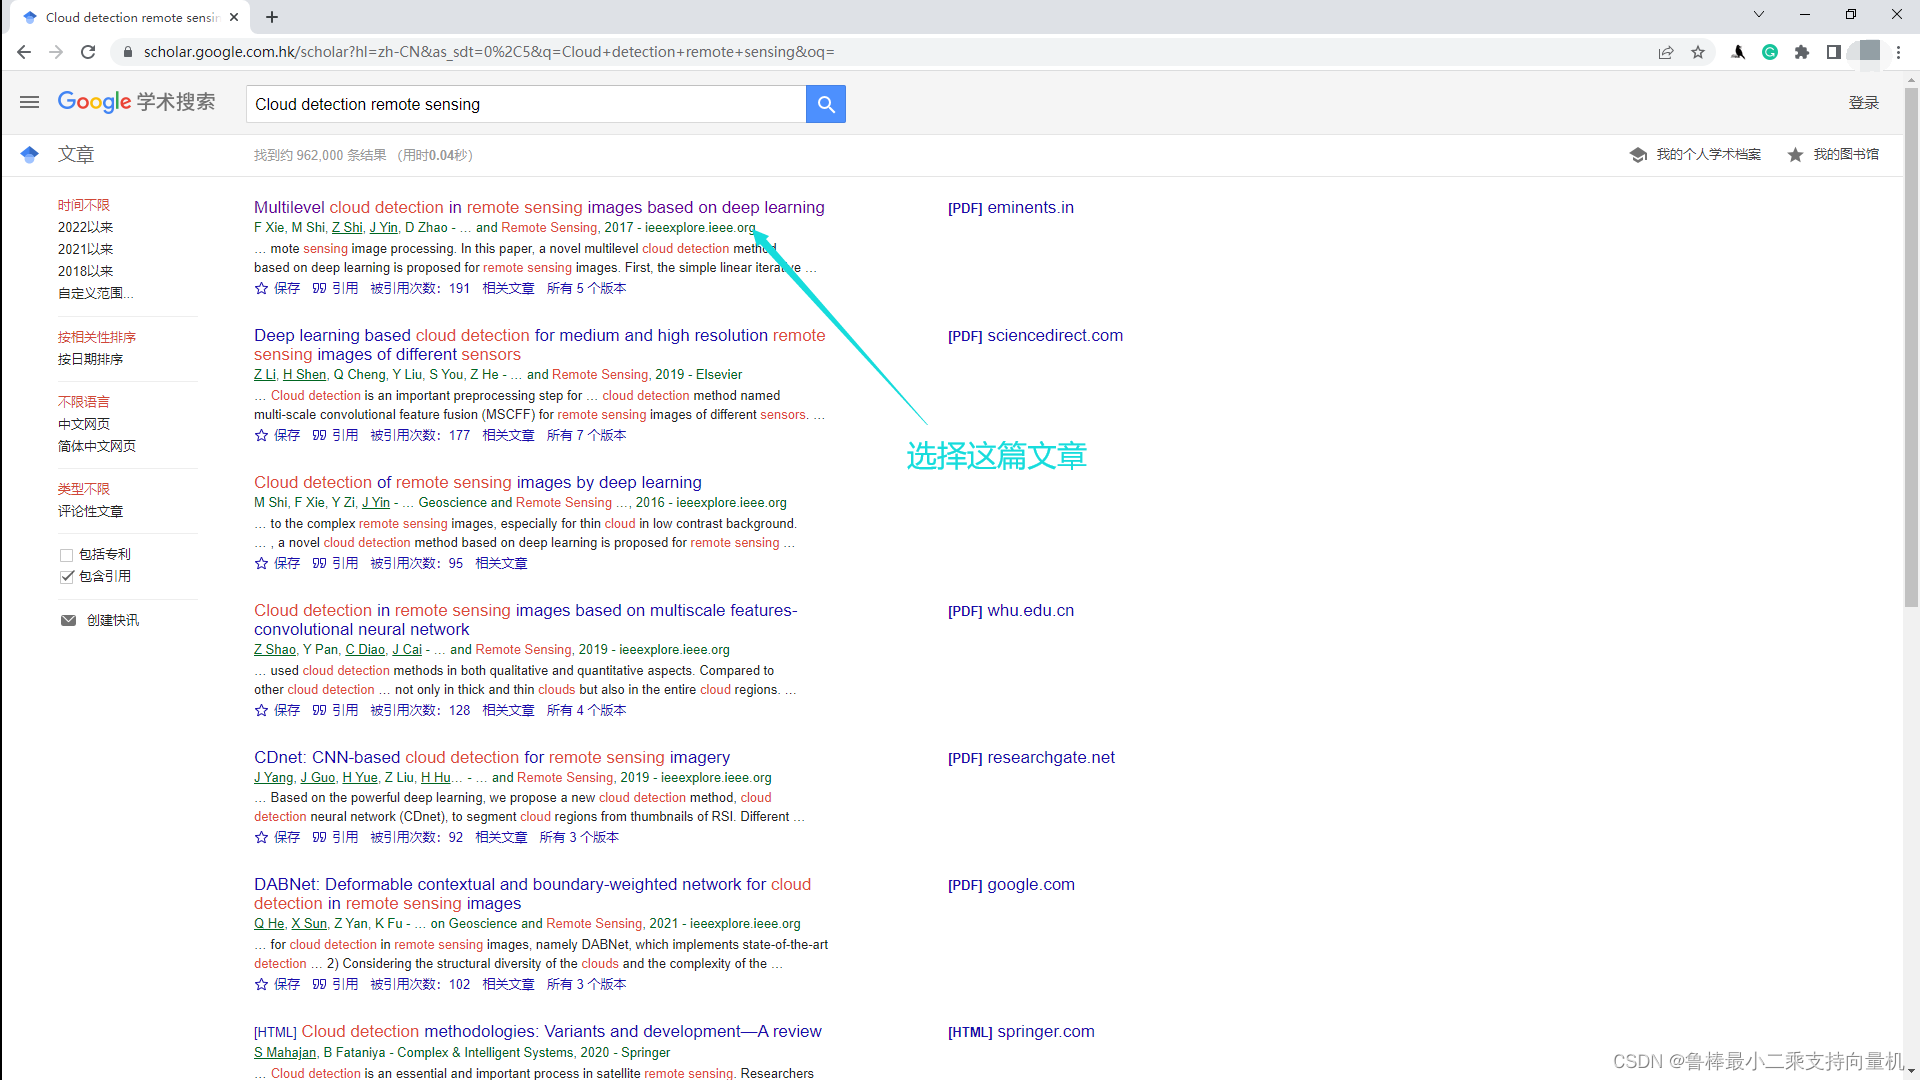Open a new browser tab

click(x=272, y=17)
